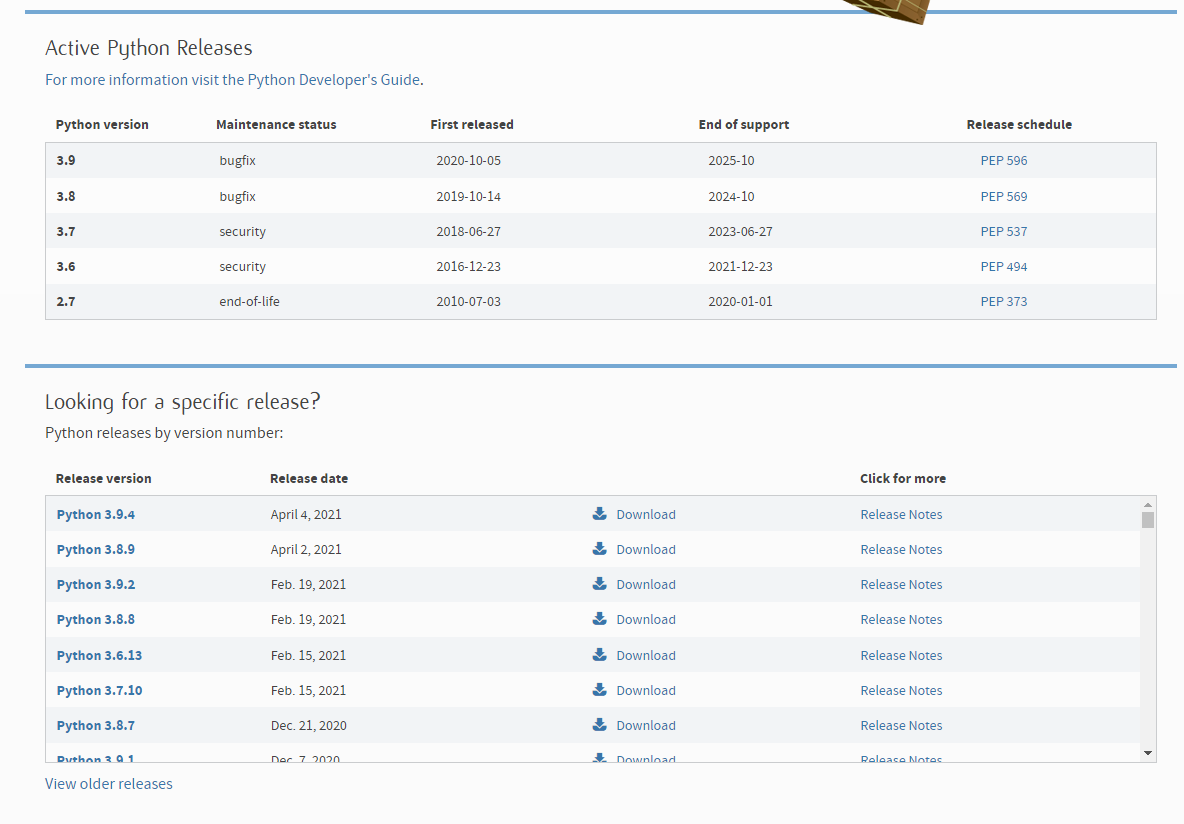Click the Release schedule column header
The height and width of the screenshot is (824, 1184).
tap(1019, 125)
